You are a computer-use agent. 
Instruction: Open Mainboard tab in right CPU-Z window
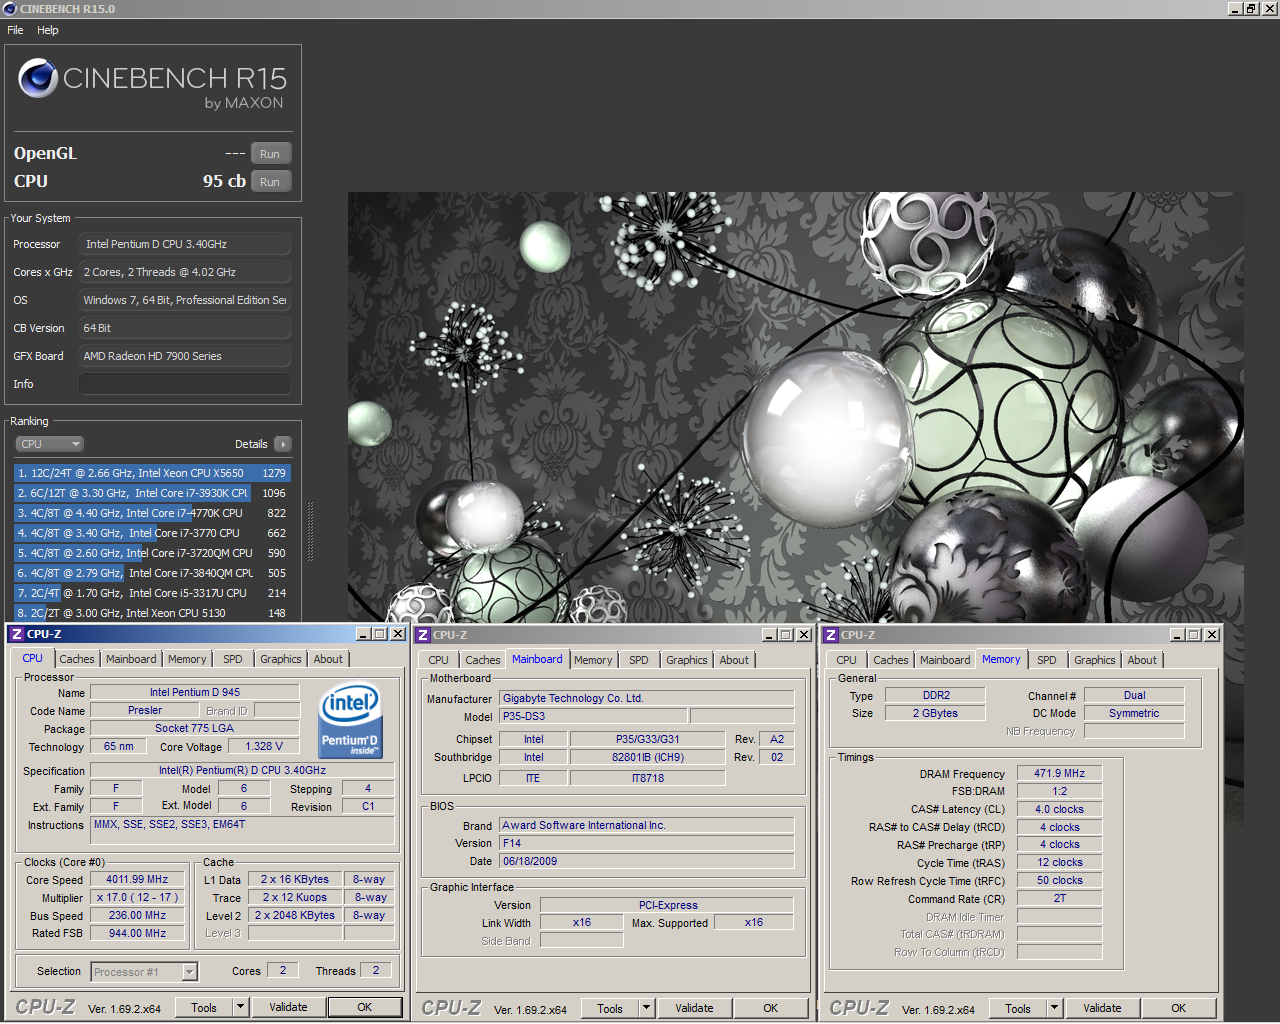[x=945, y=660]
